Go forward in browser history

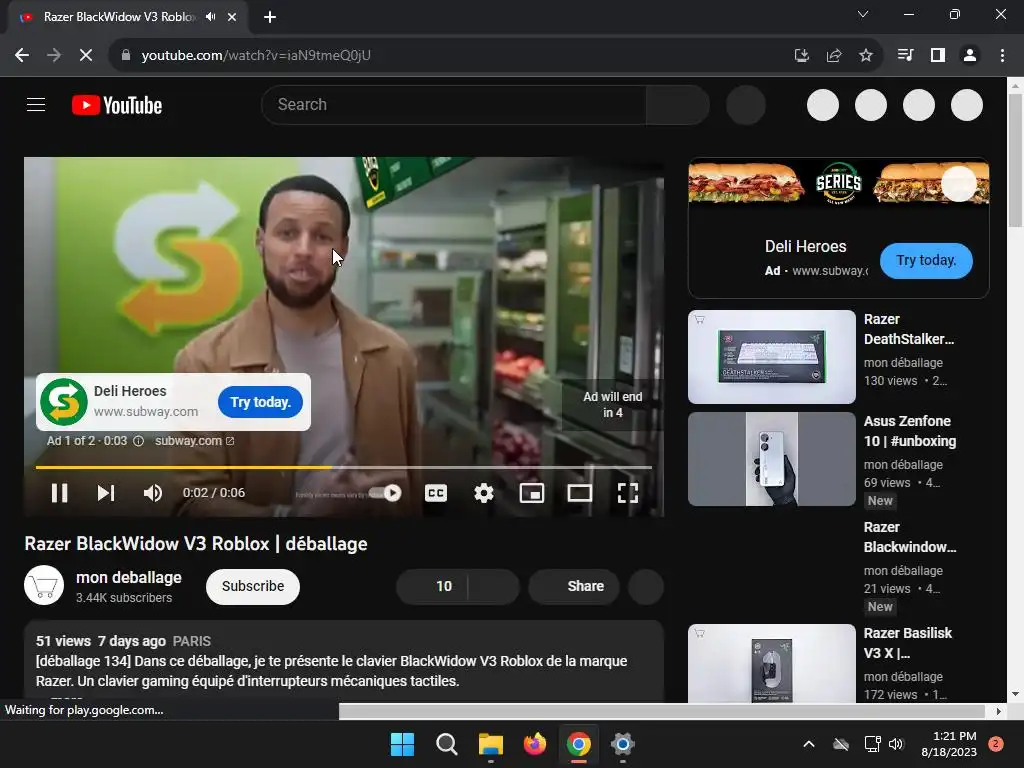[54, 56]
